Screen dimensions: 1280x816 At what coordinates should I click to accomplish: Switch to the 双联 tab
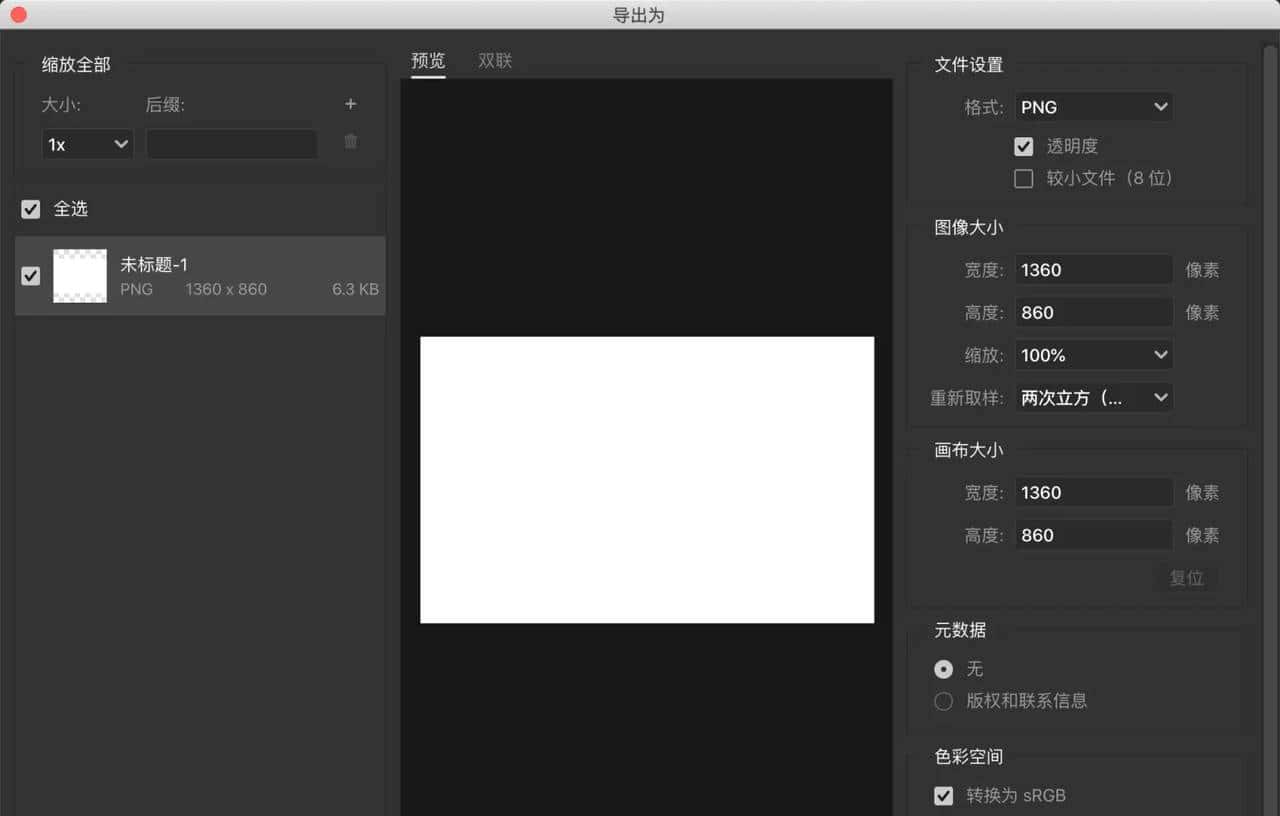(x=494, y=60)
